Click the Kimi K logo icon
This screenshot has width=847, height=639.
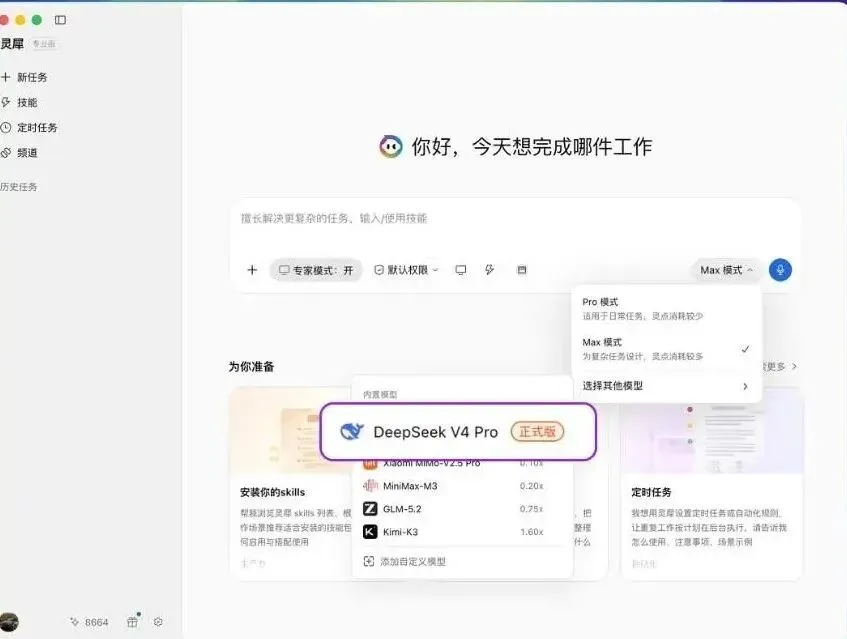[370, 532]
